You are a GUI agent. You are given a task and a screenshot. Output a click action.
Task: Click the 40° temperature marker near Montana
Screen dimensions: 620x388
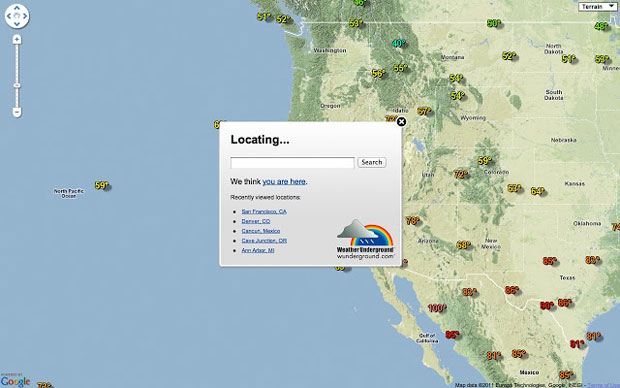[399, 43]
